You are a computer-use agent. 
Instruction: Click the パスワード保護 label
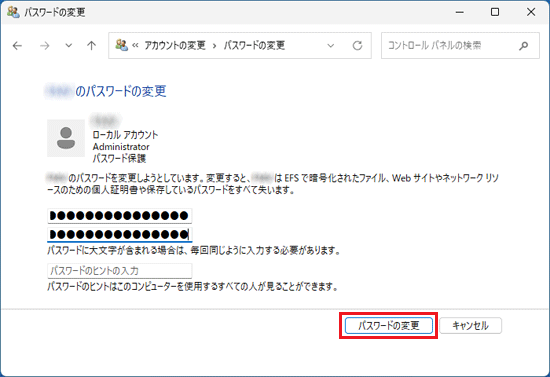[x=119, y=159]
